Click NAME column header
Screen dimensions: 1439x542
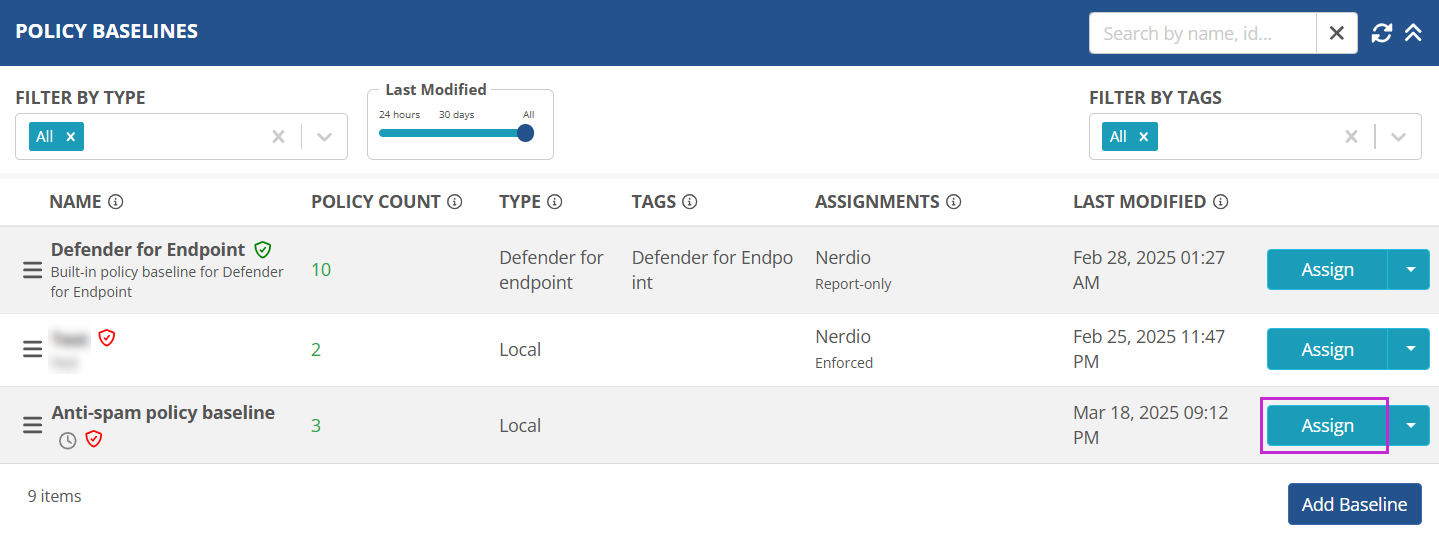(75, 202)
